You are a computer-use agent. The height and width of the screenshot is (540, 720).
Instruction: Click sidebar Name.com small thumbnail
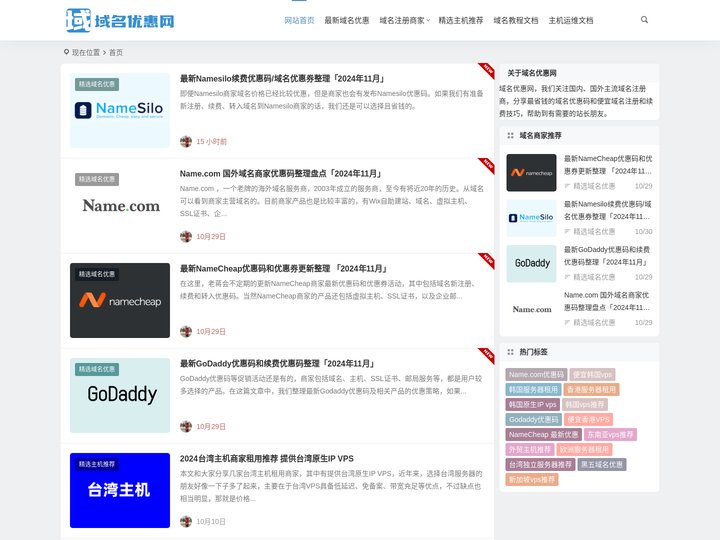[531, 309]
